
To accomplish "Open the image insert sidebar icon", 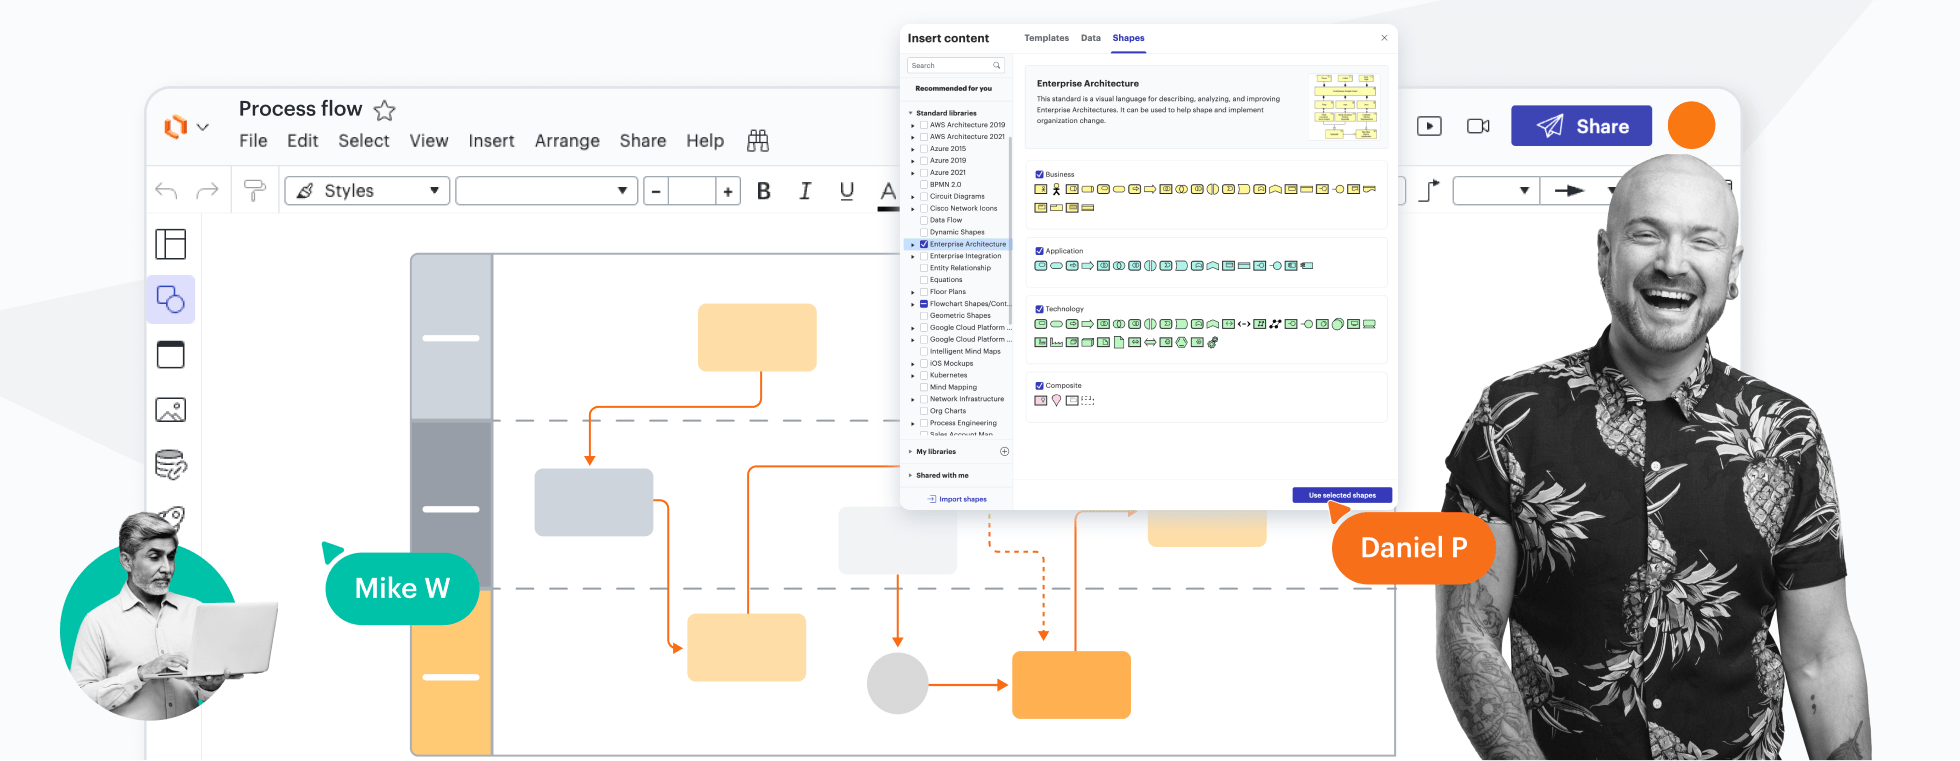I will coord(170,410).
